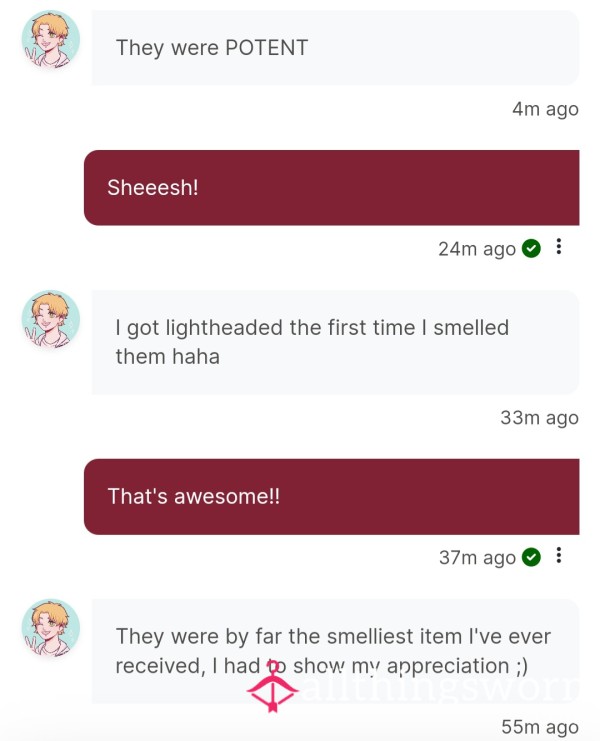This screenshot has width=600, height=741.
Task: Click the "4m ago" timestamp
Action: [545, 109]
